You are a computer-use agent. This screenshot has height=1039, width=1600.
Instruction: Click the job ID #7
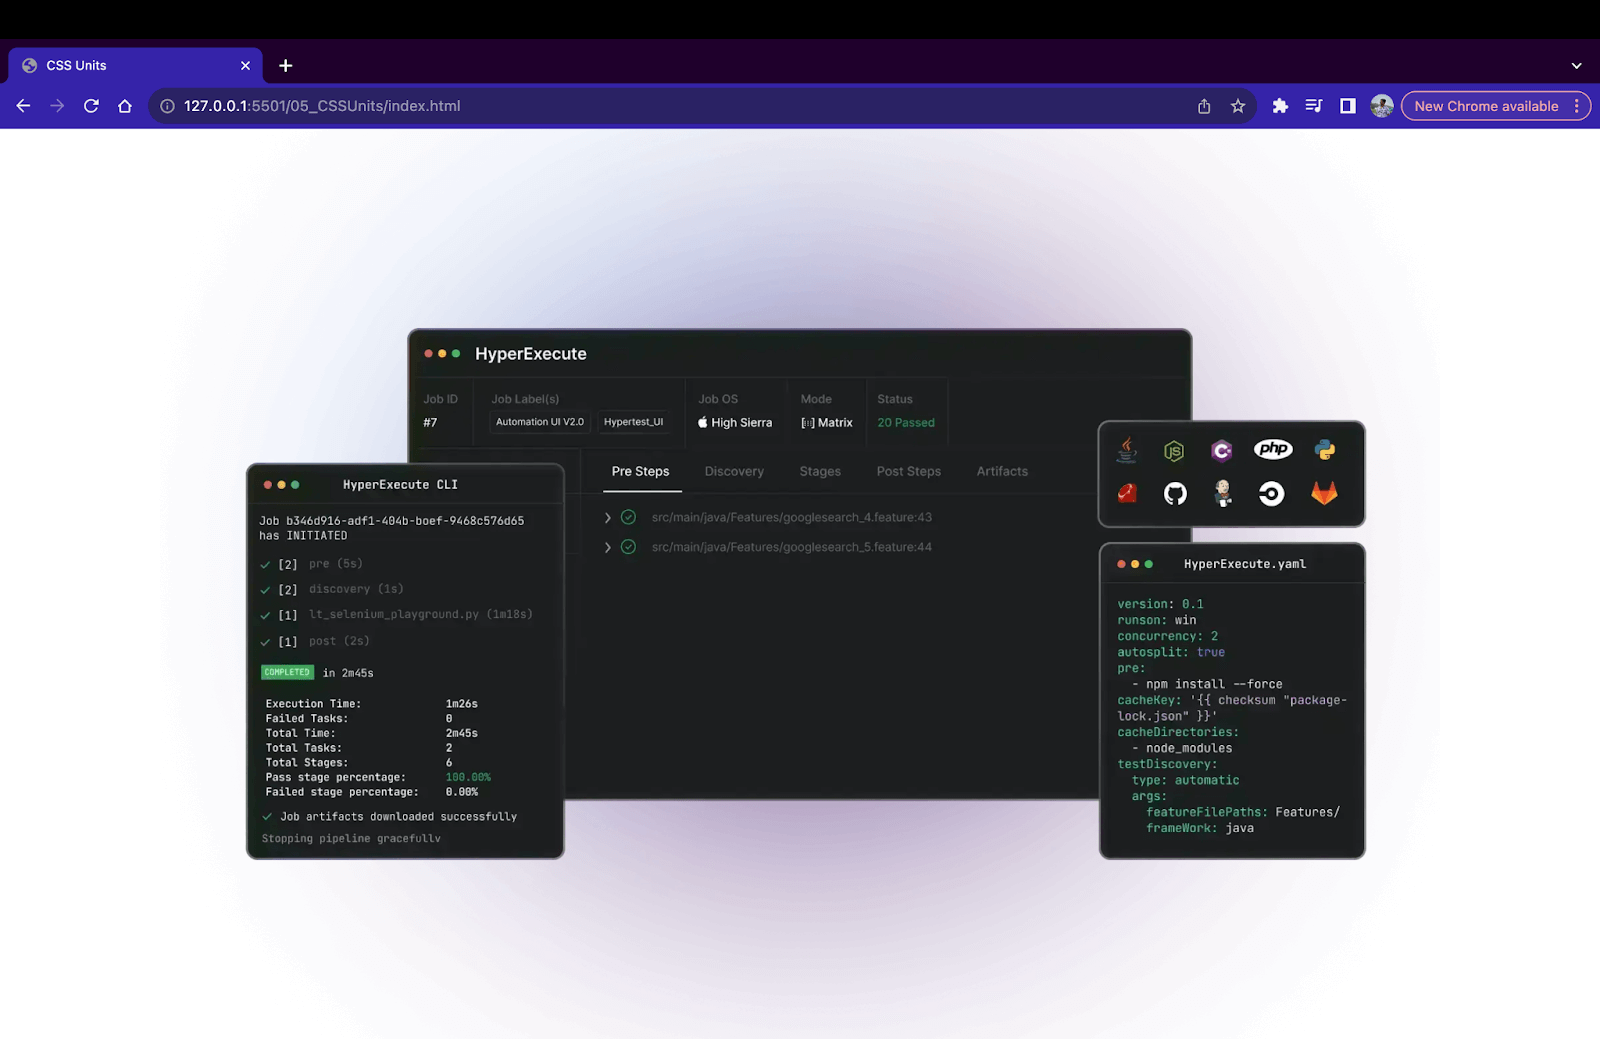point(430,423)
